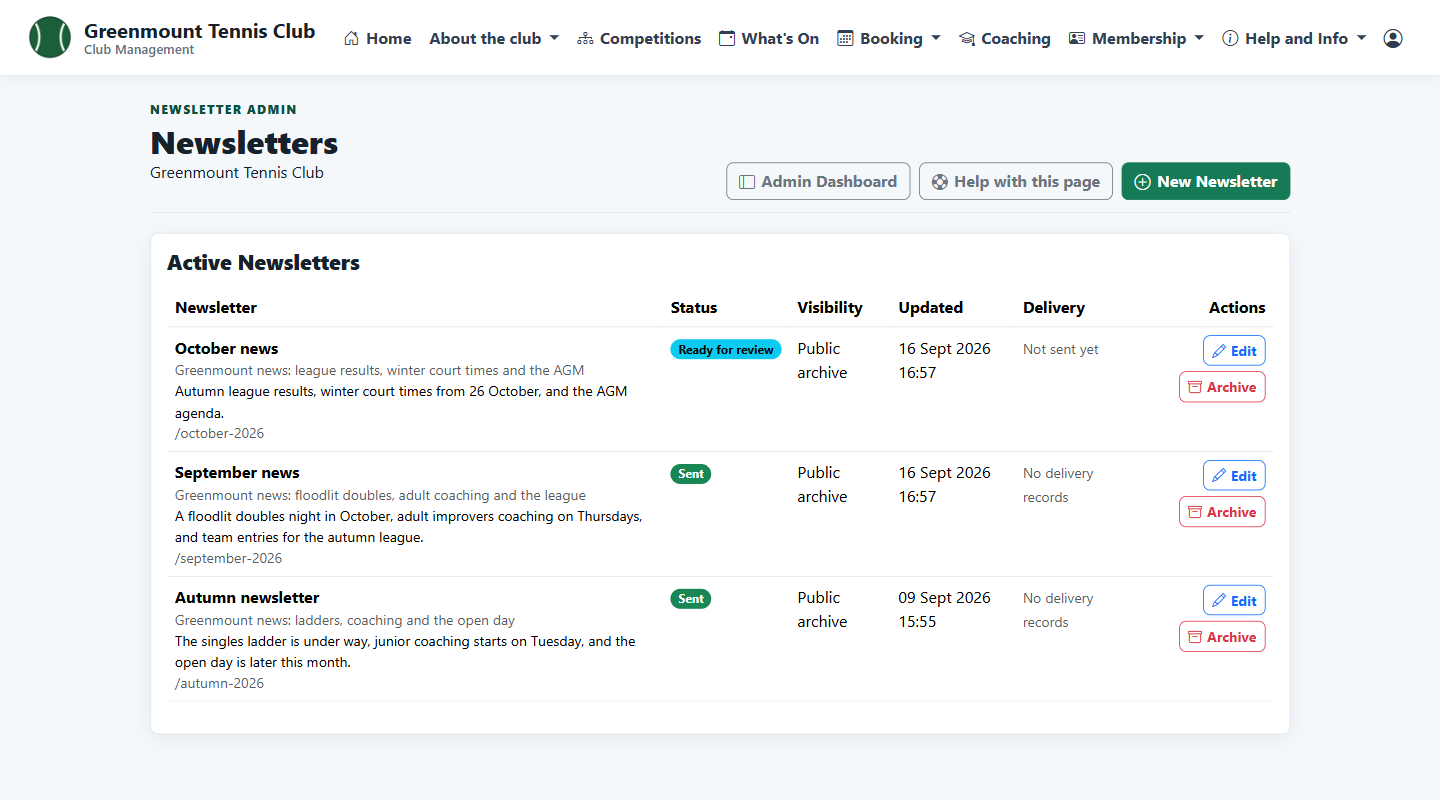1440x800 pixels.
Task: Open the user account profile icon
Action: tap(1393, 39)
